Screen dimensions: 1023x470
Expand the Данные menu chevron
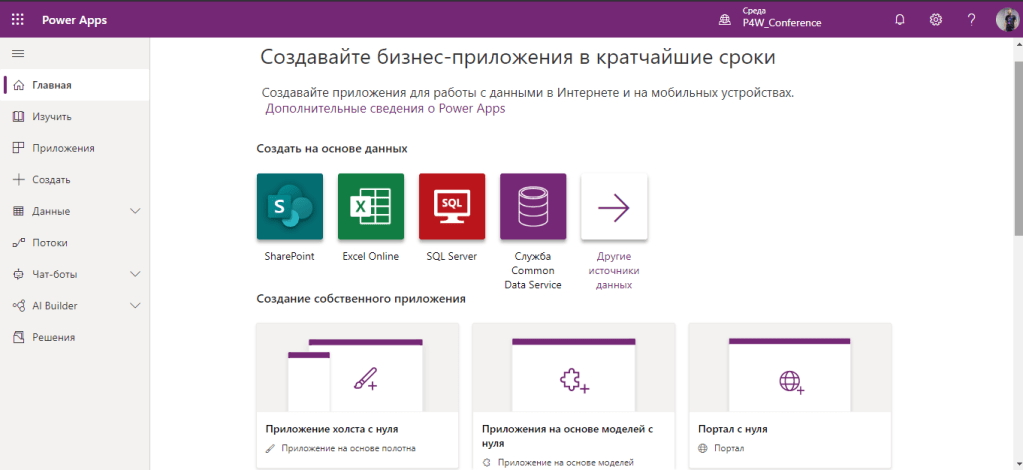click(136, 211)
